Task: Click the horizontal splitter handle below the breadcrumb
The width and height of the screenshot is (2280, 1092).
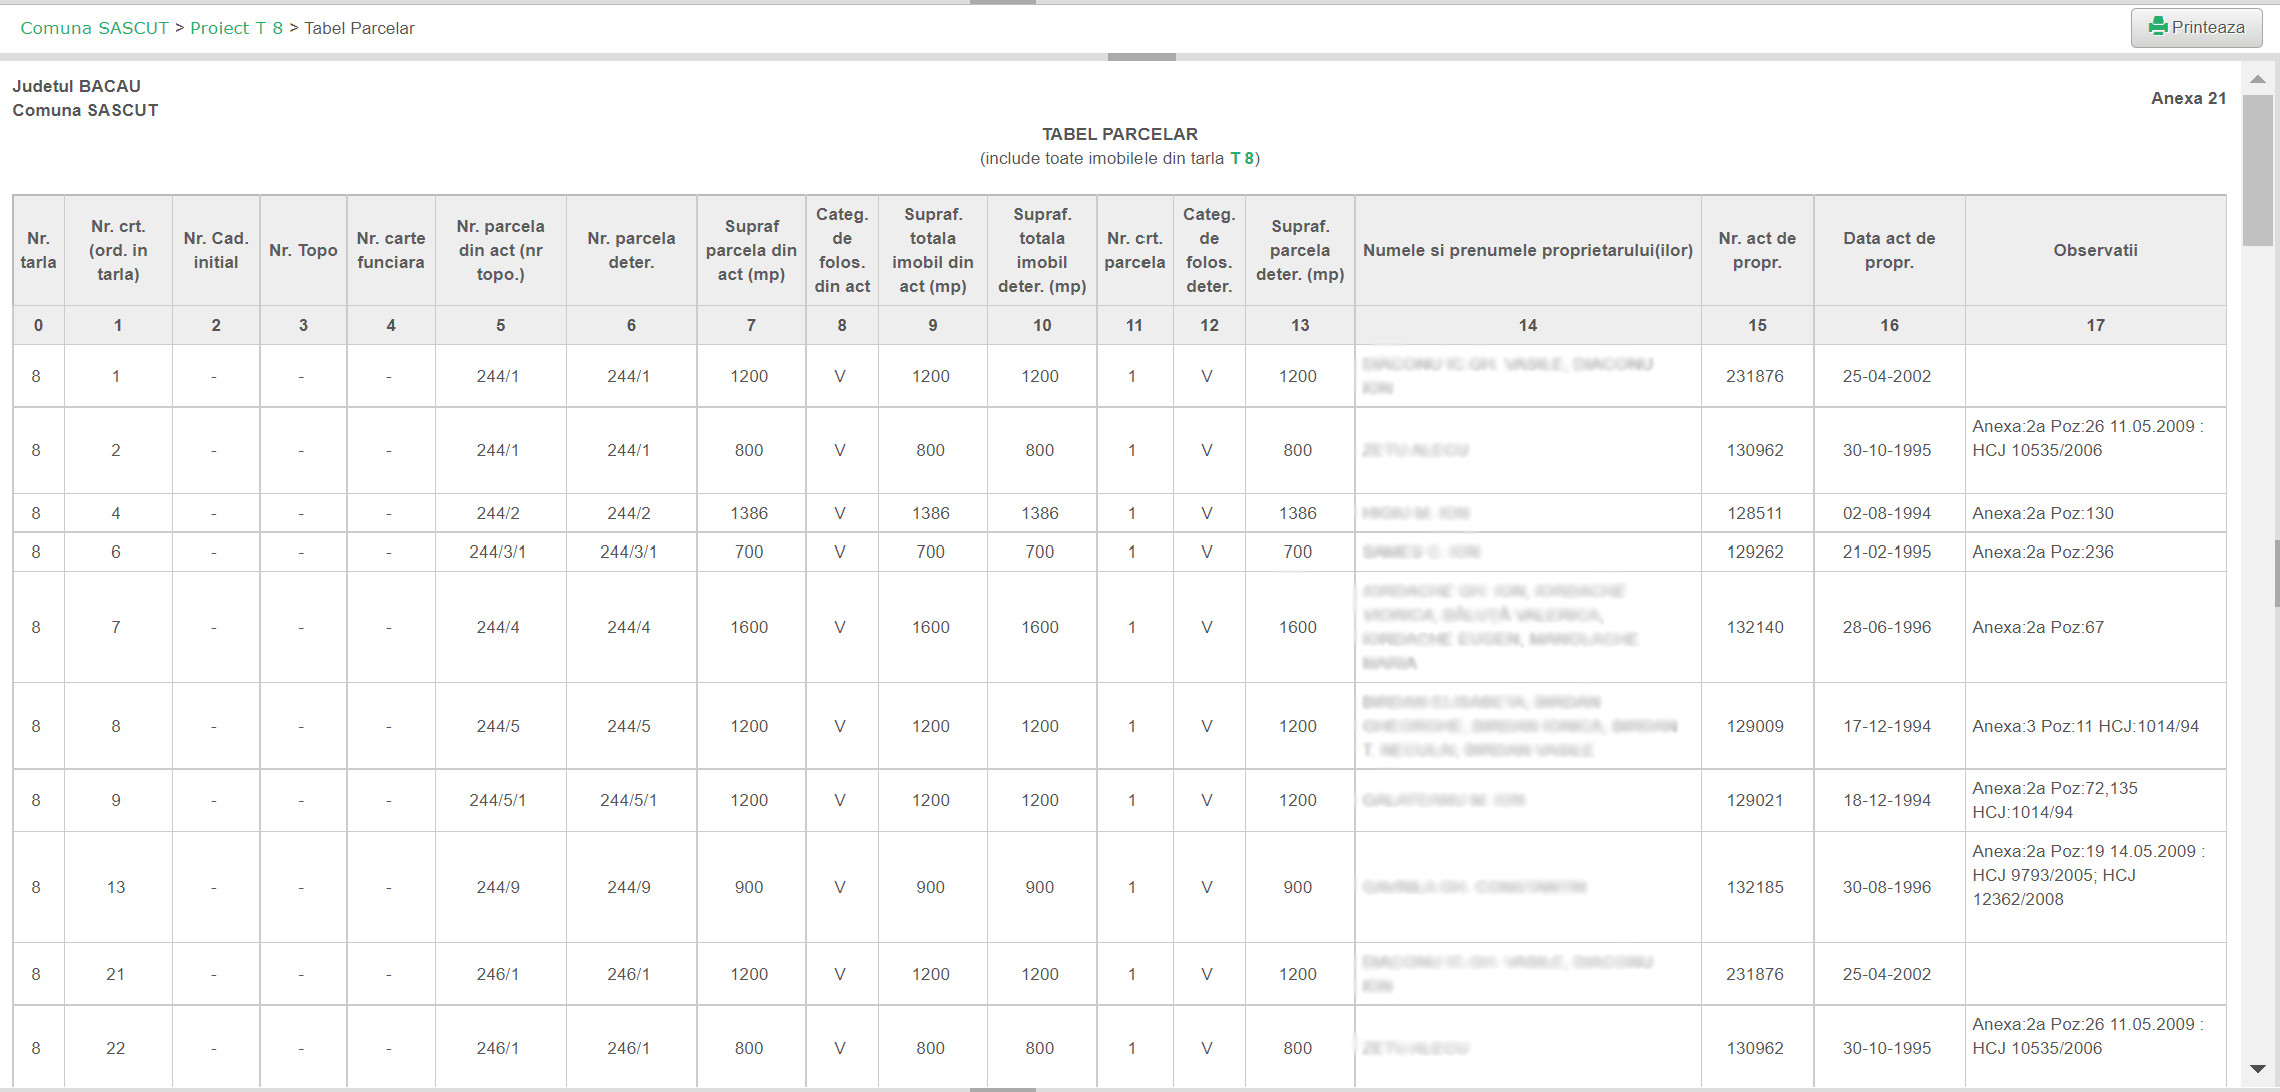Action: 1141,57
